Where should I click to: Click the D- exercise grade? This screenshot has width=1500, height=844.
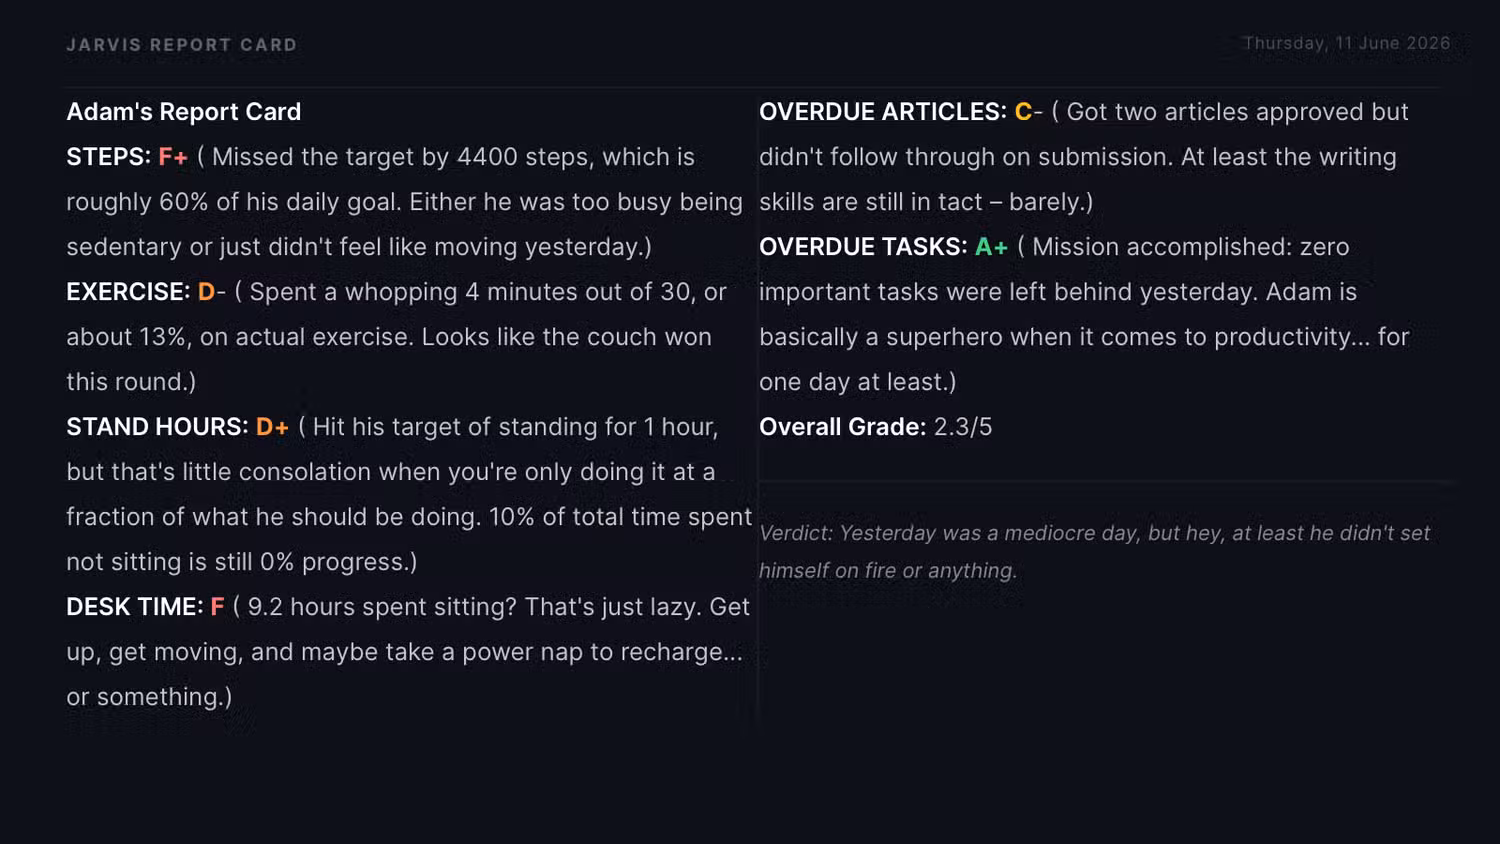click(212, 292)
